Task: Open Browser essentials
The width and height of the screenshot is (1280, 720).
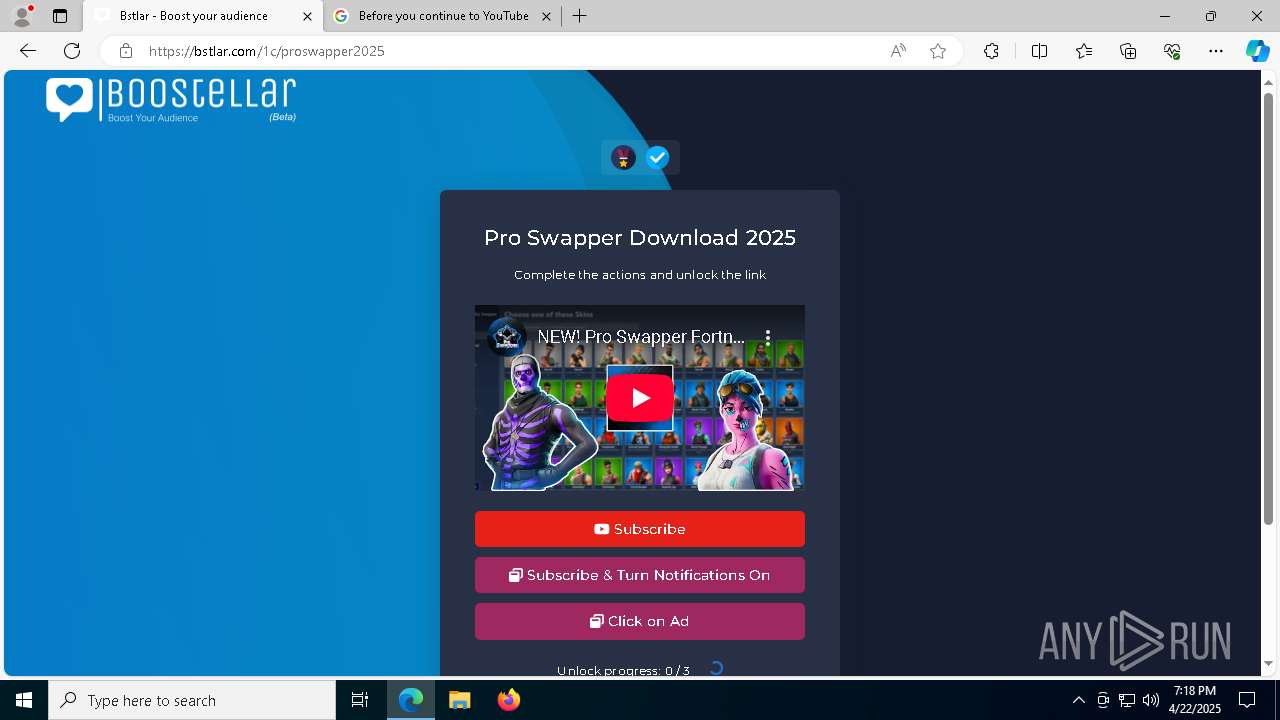Action: click(1172, 51)
